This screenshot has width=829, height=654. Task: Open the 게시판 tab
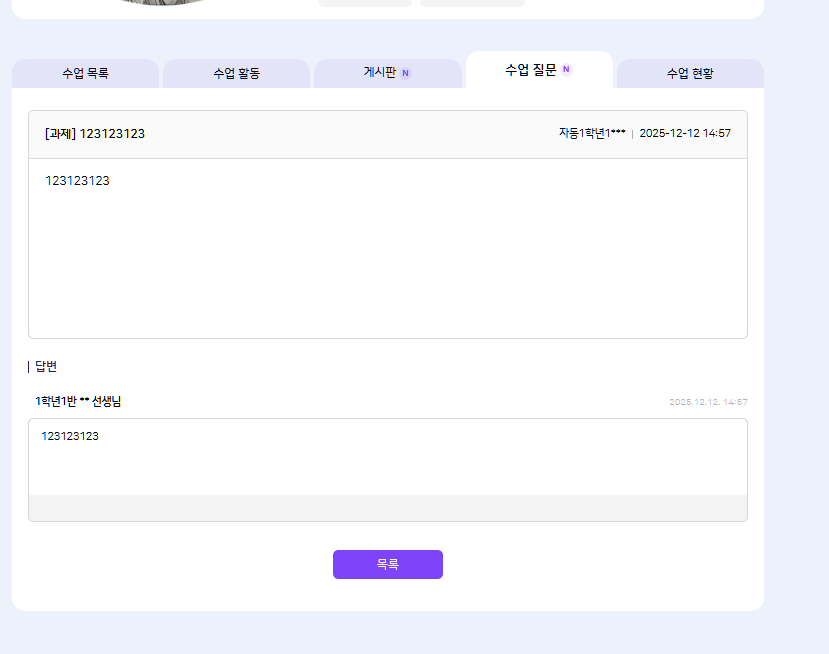coord(380,73)
